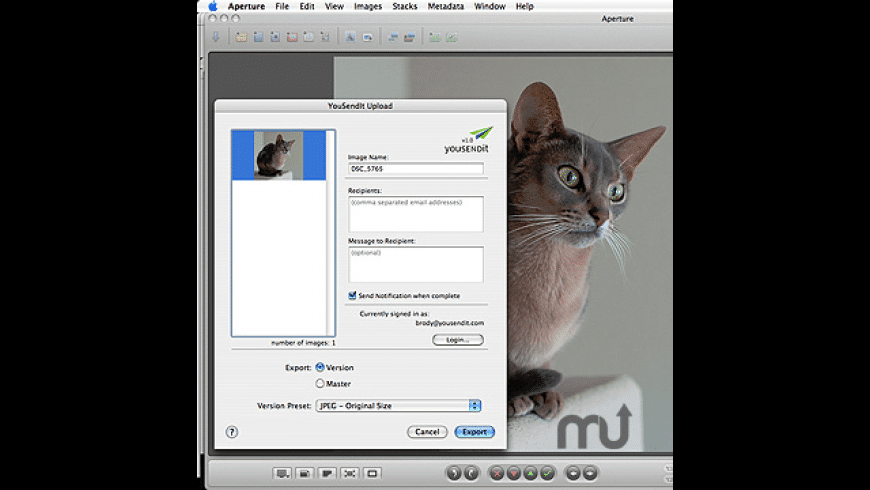Click the Duplicate Version toolbar icon
Image resolution: width=870 pixels, height=490 pixels.
click(409, 37)
